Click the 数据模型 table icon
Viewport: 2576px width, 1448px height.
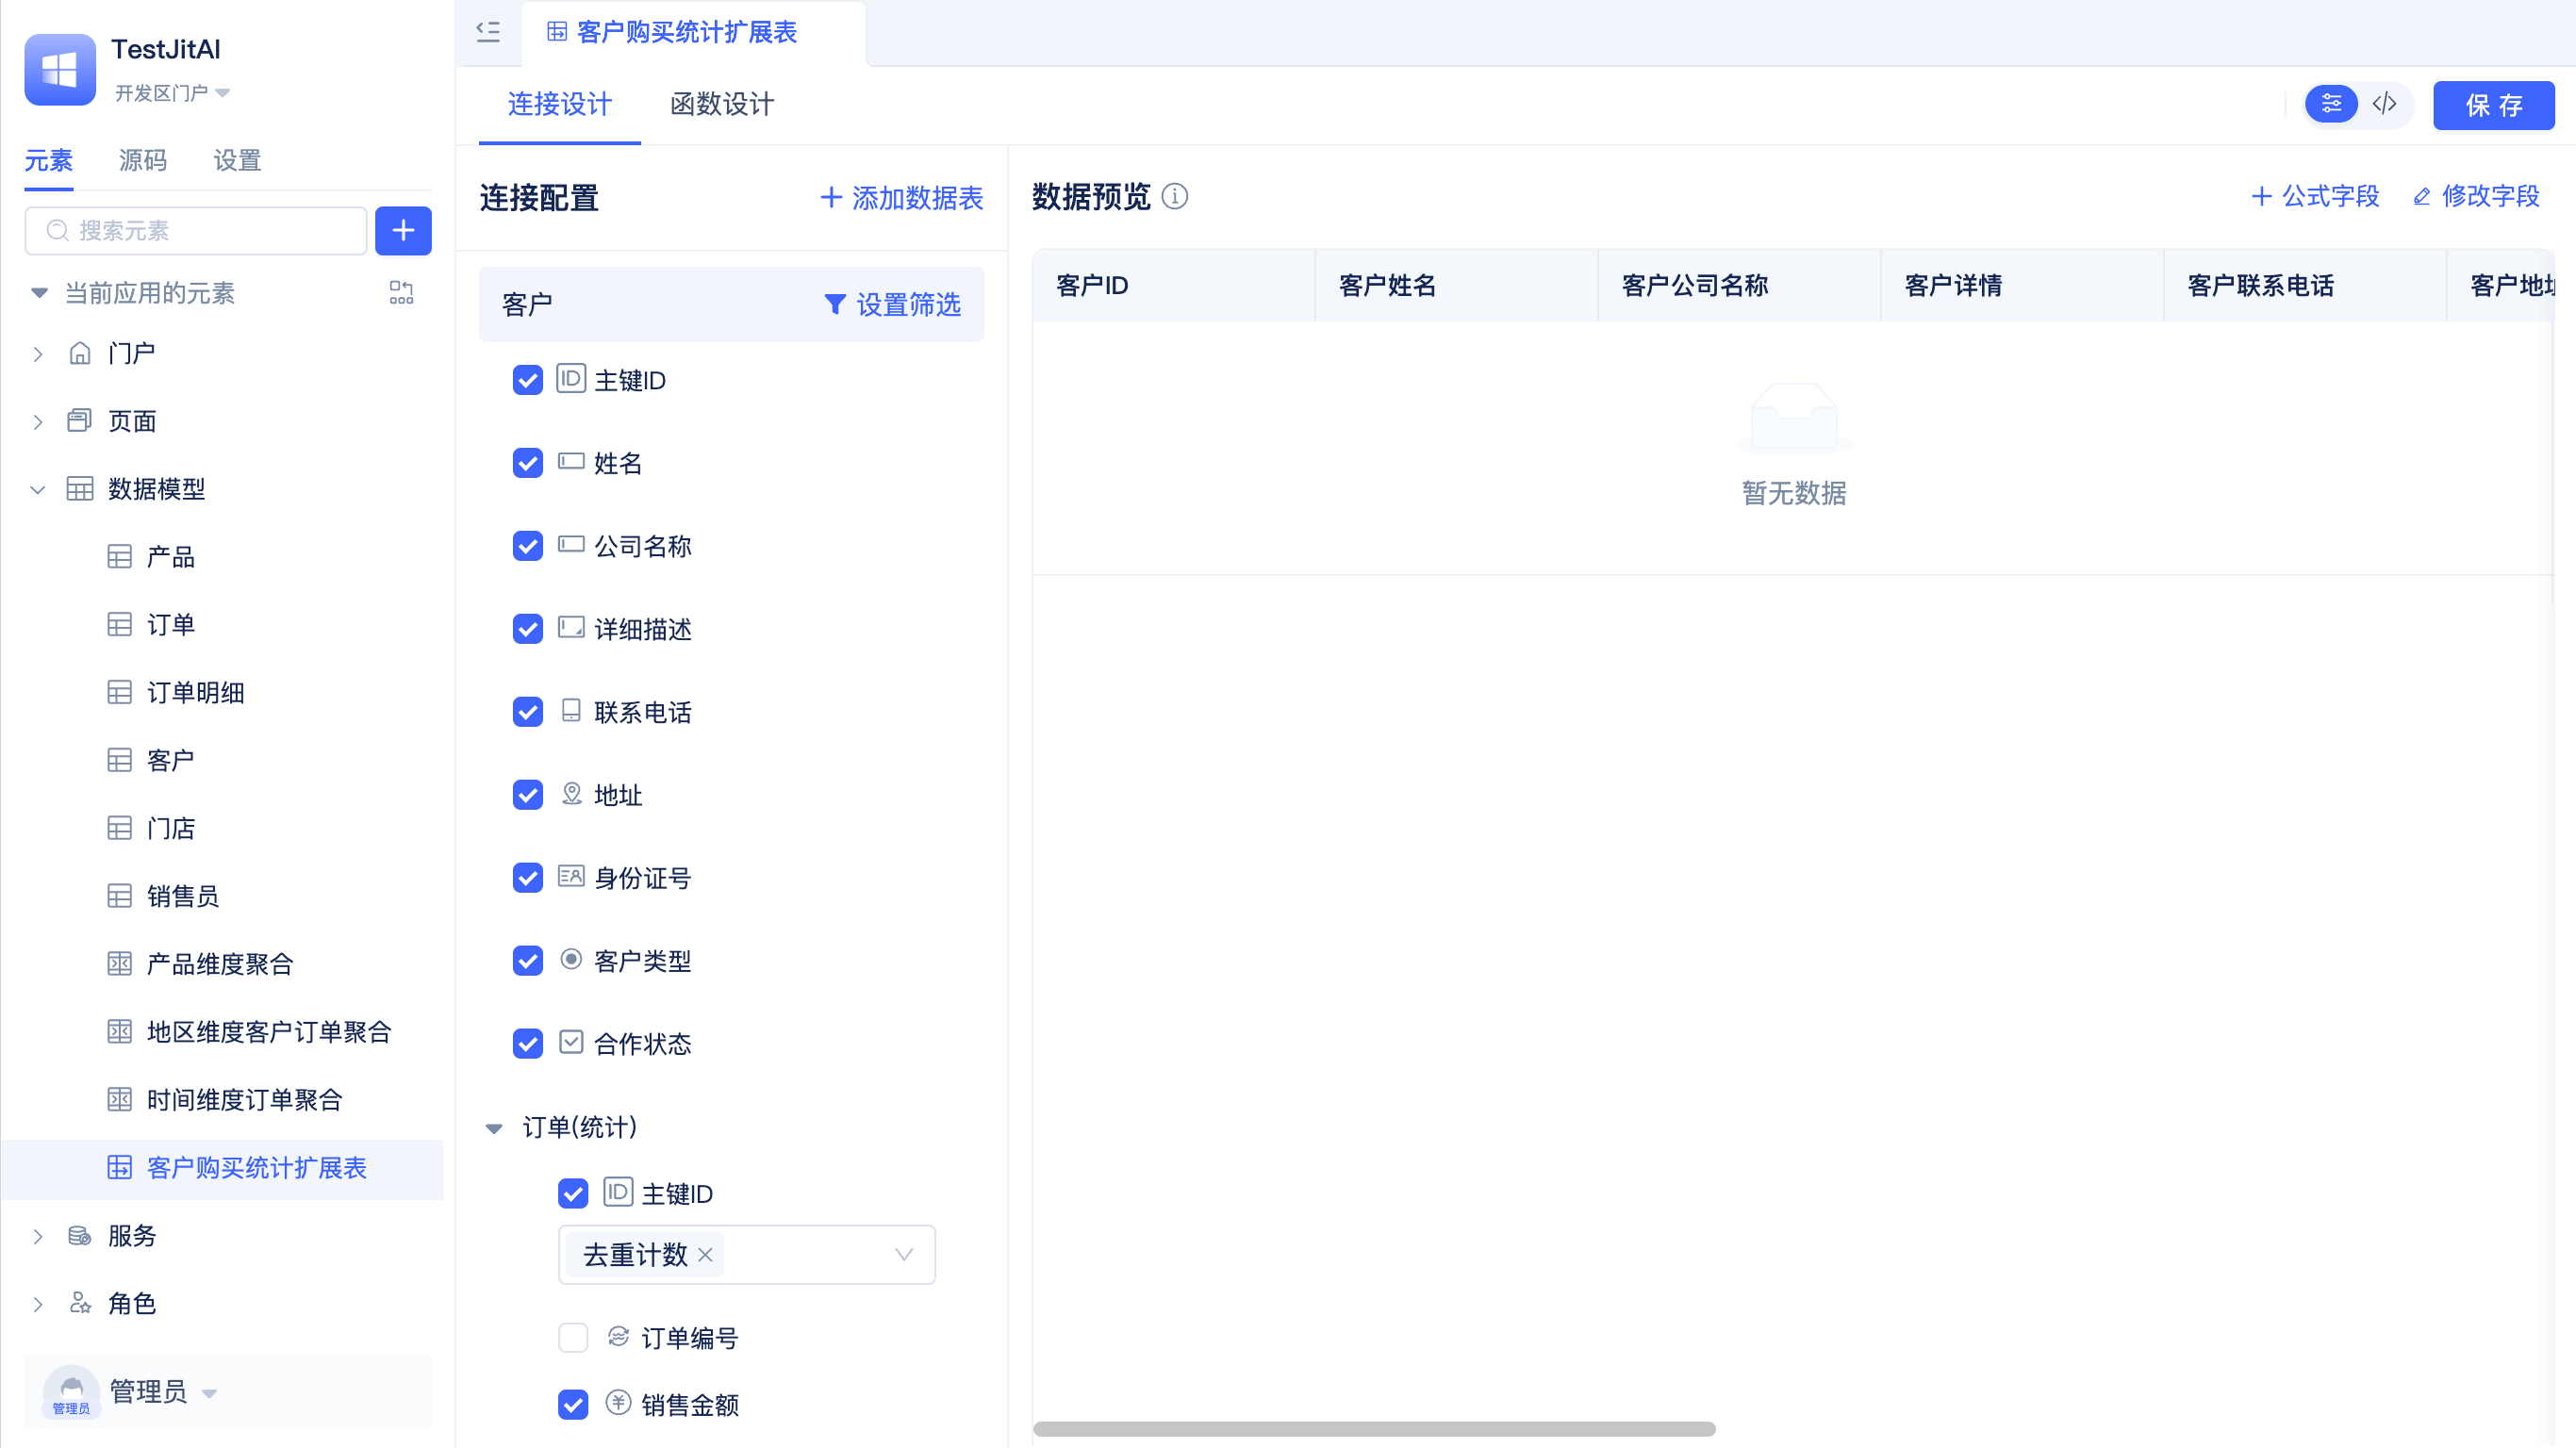[x=80, y=489]
